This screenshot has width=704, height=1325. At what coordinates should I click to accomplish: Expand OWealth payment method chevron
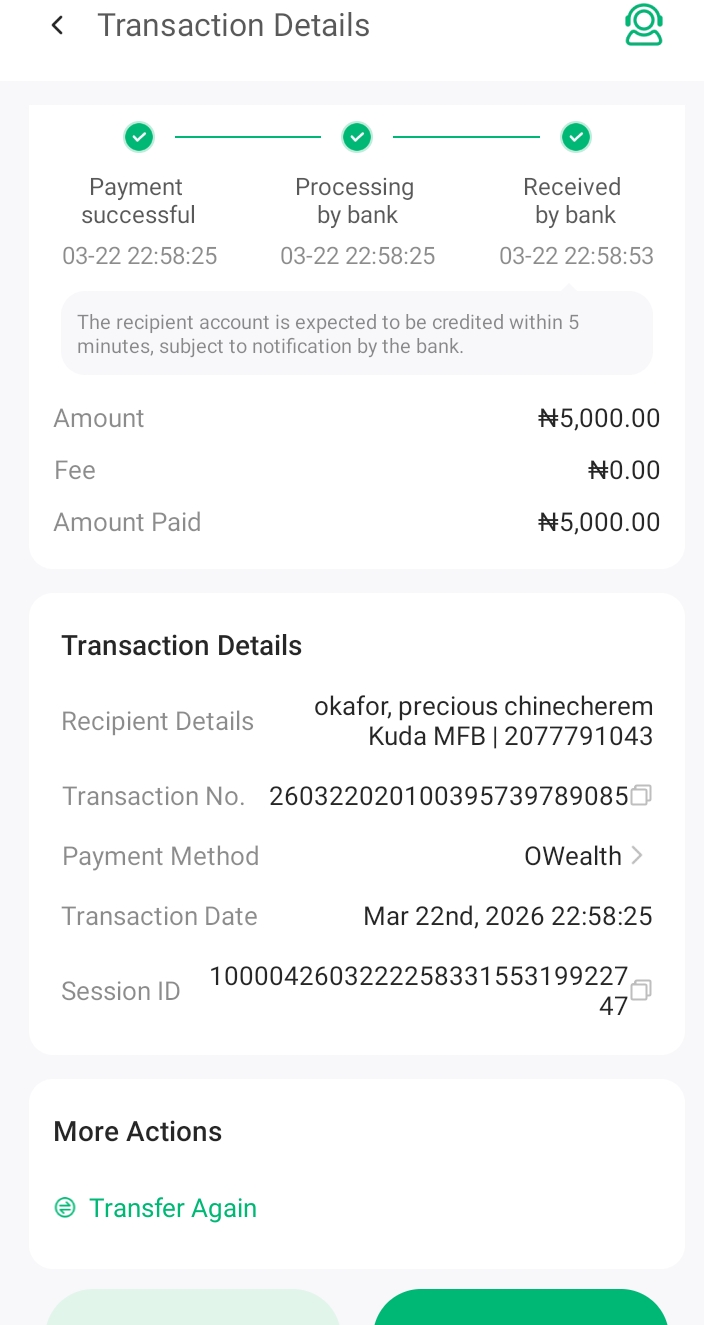(x=638, y=856)
